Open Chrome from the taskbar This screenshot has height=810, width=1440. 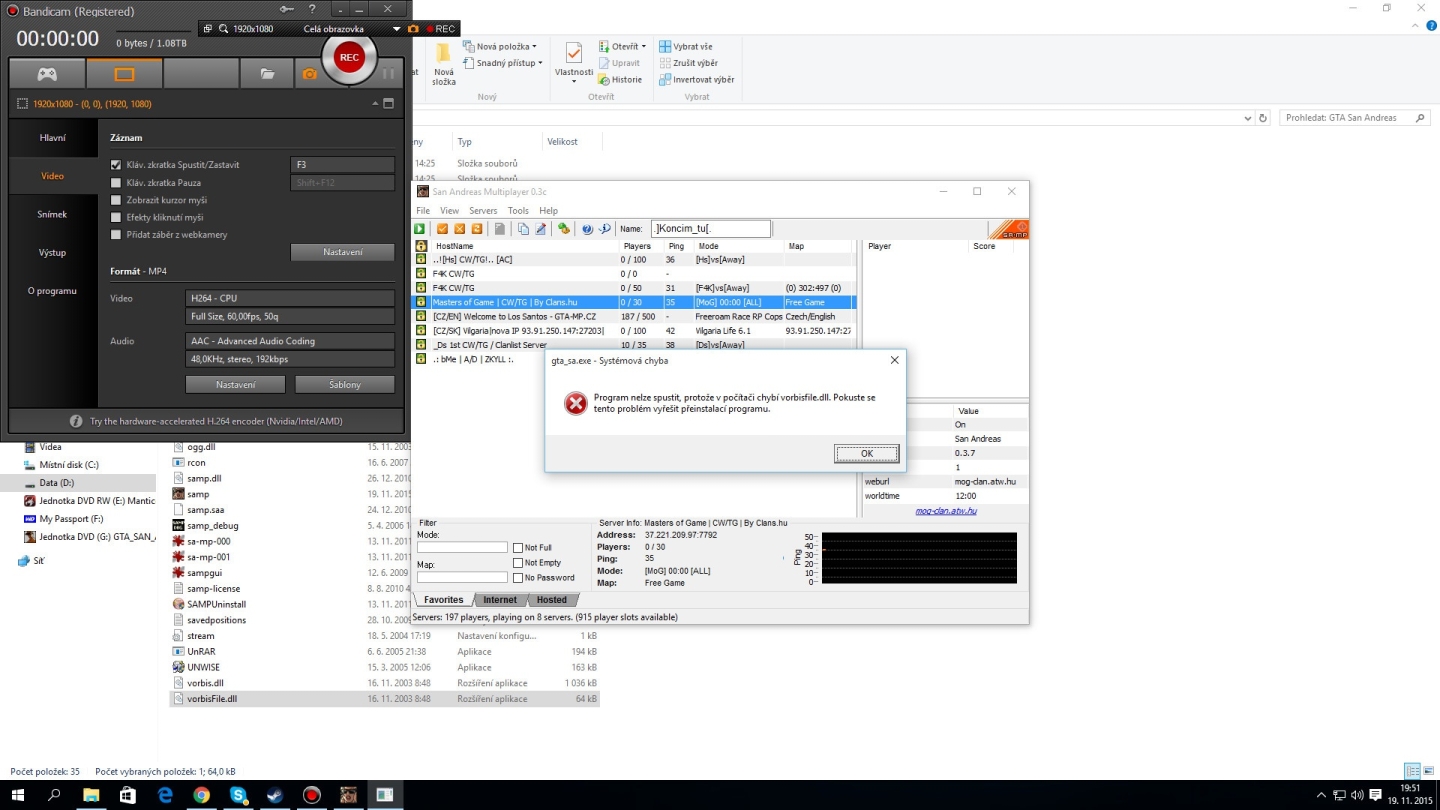coord(202,795)
